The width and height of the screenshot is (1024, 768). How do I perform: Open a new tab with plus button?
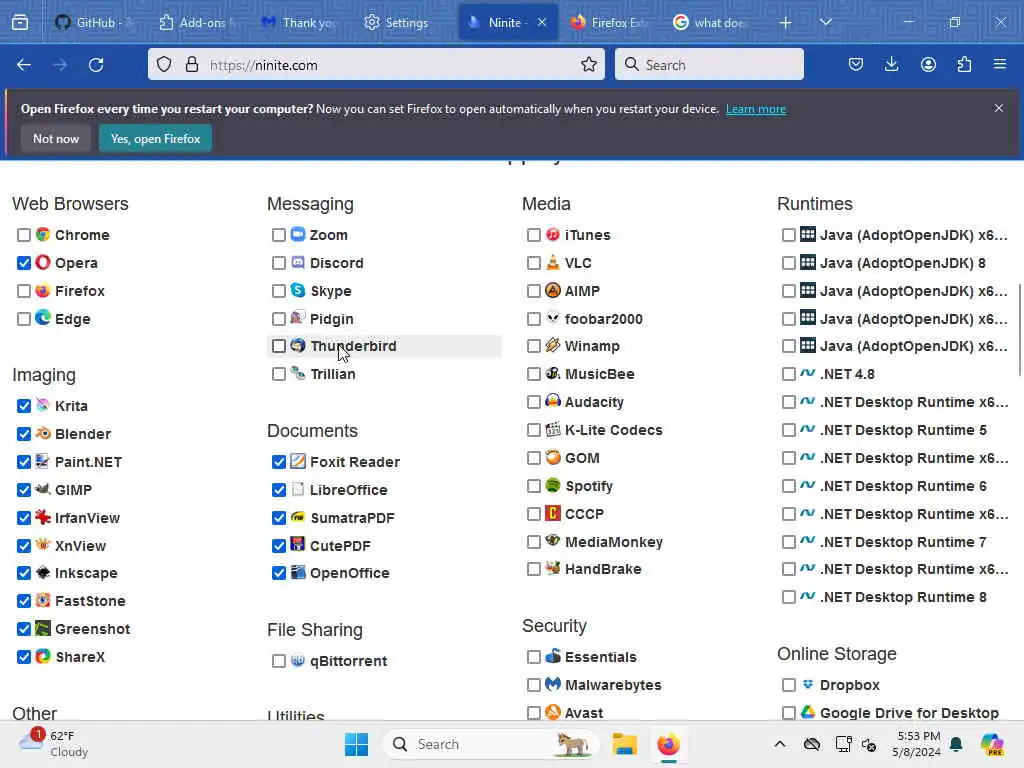click(786, 23)
